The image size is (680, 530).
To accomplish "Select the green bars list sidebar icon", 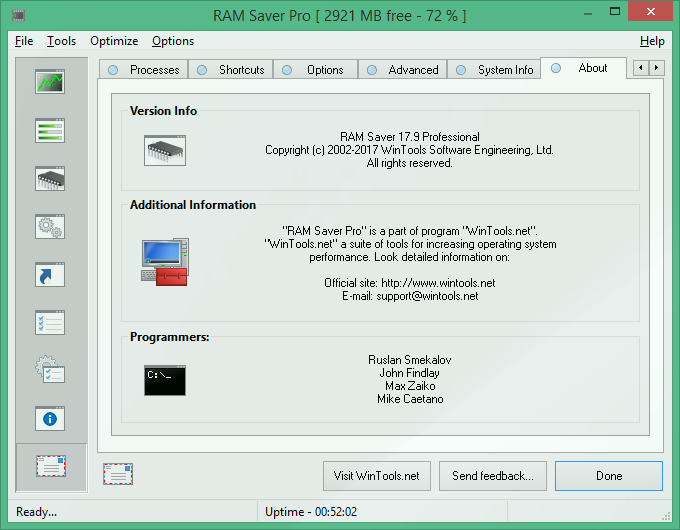I will pos(50,131).
